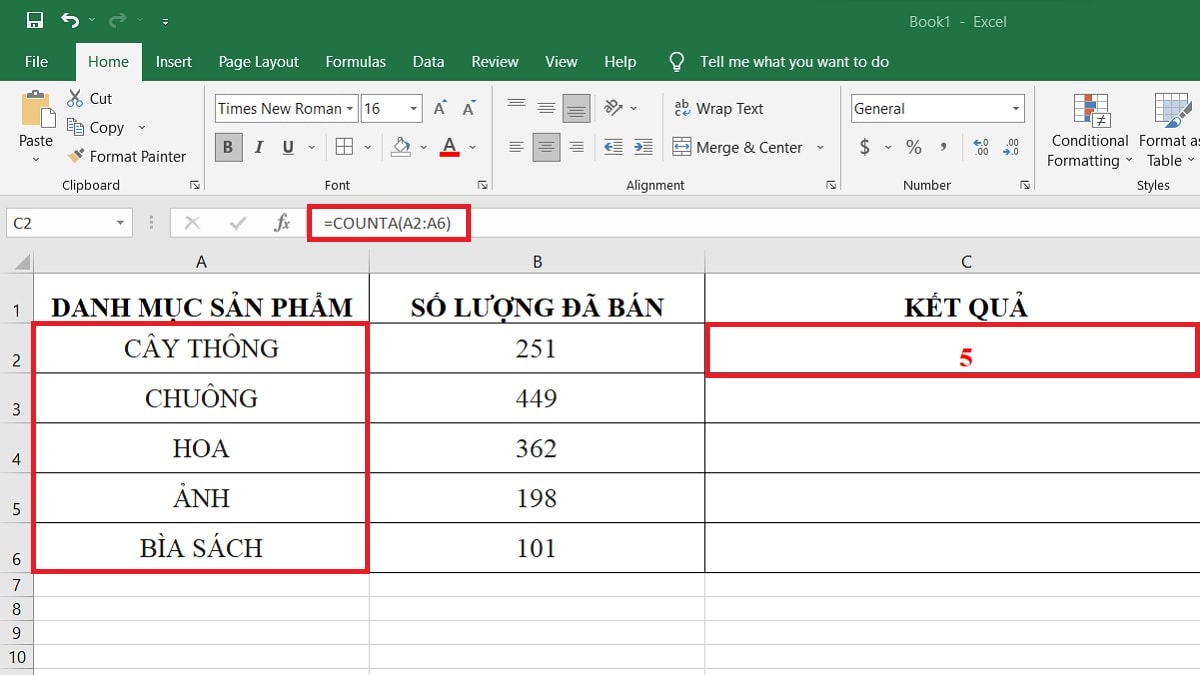Apply Percent Style formatting
The image size is (1200, 675).
click(x=913, y=147)
